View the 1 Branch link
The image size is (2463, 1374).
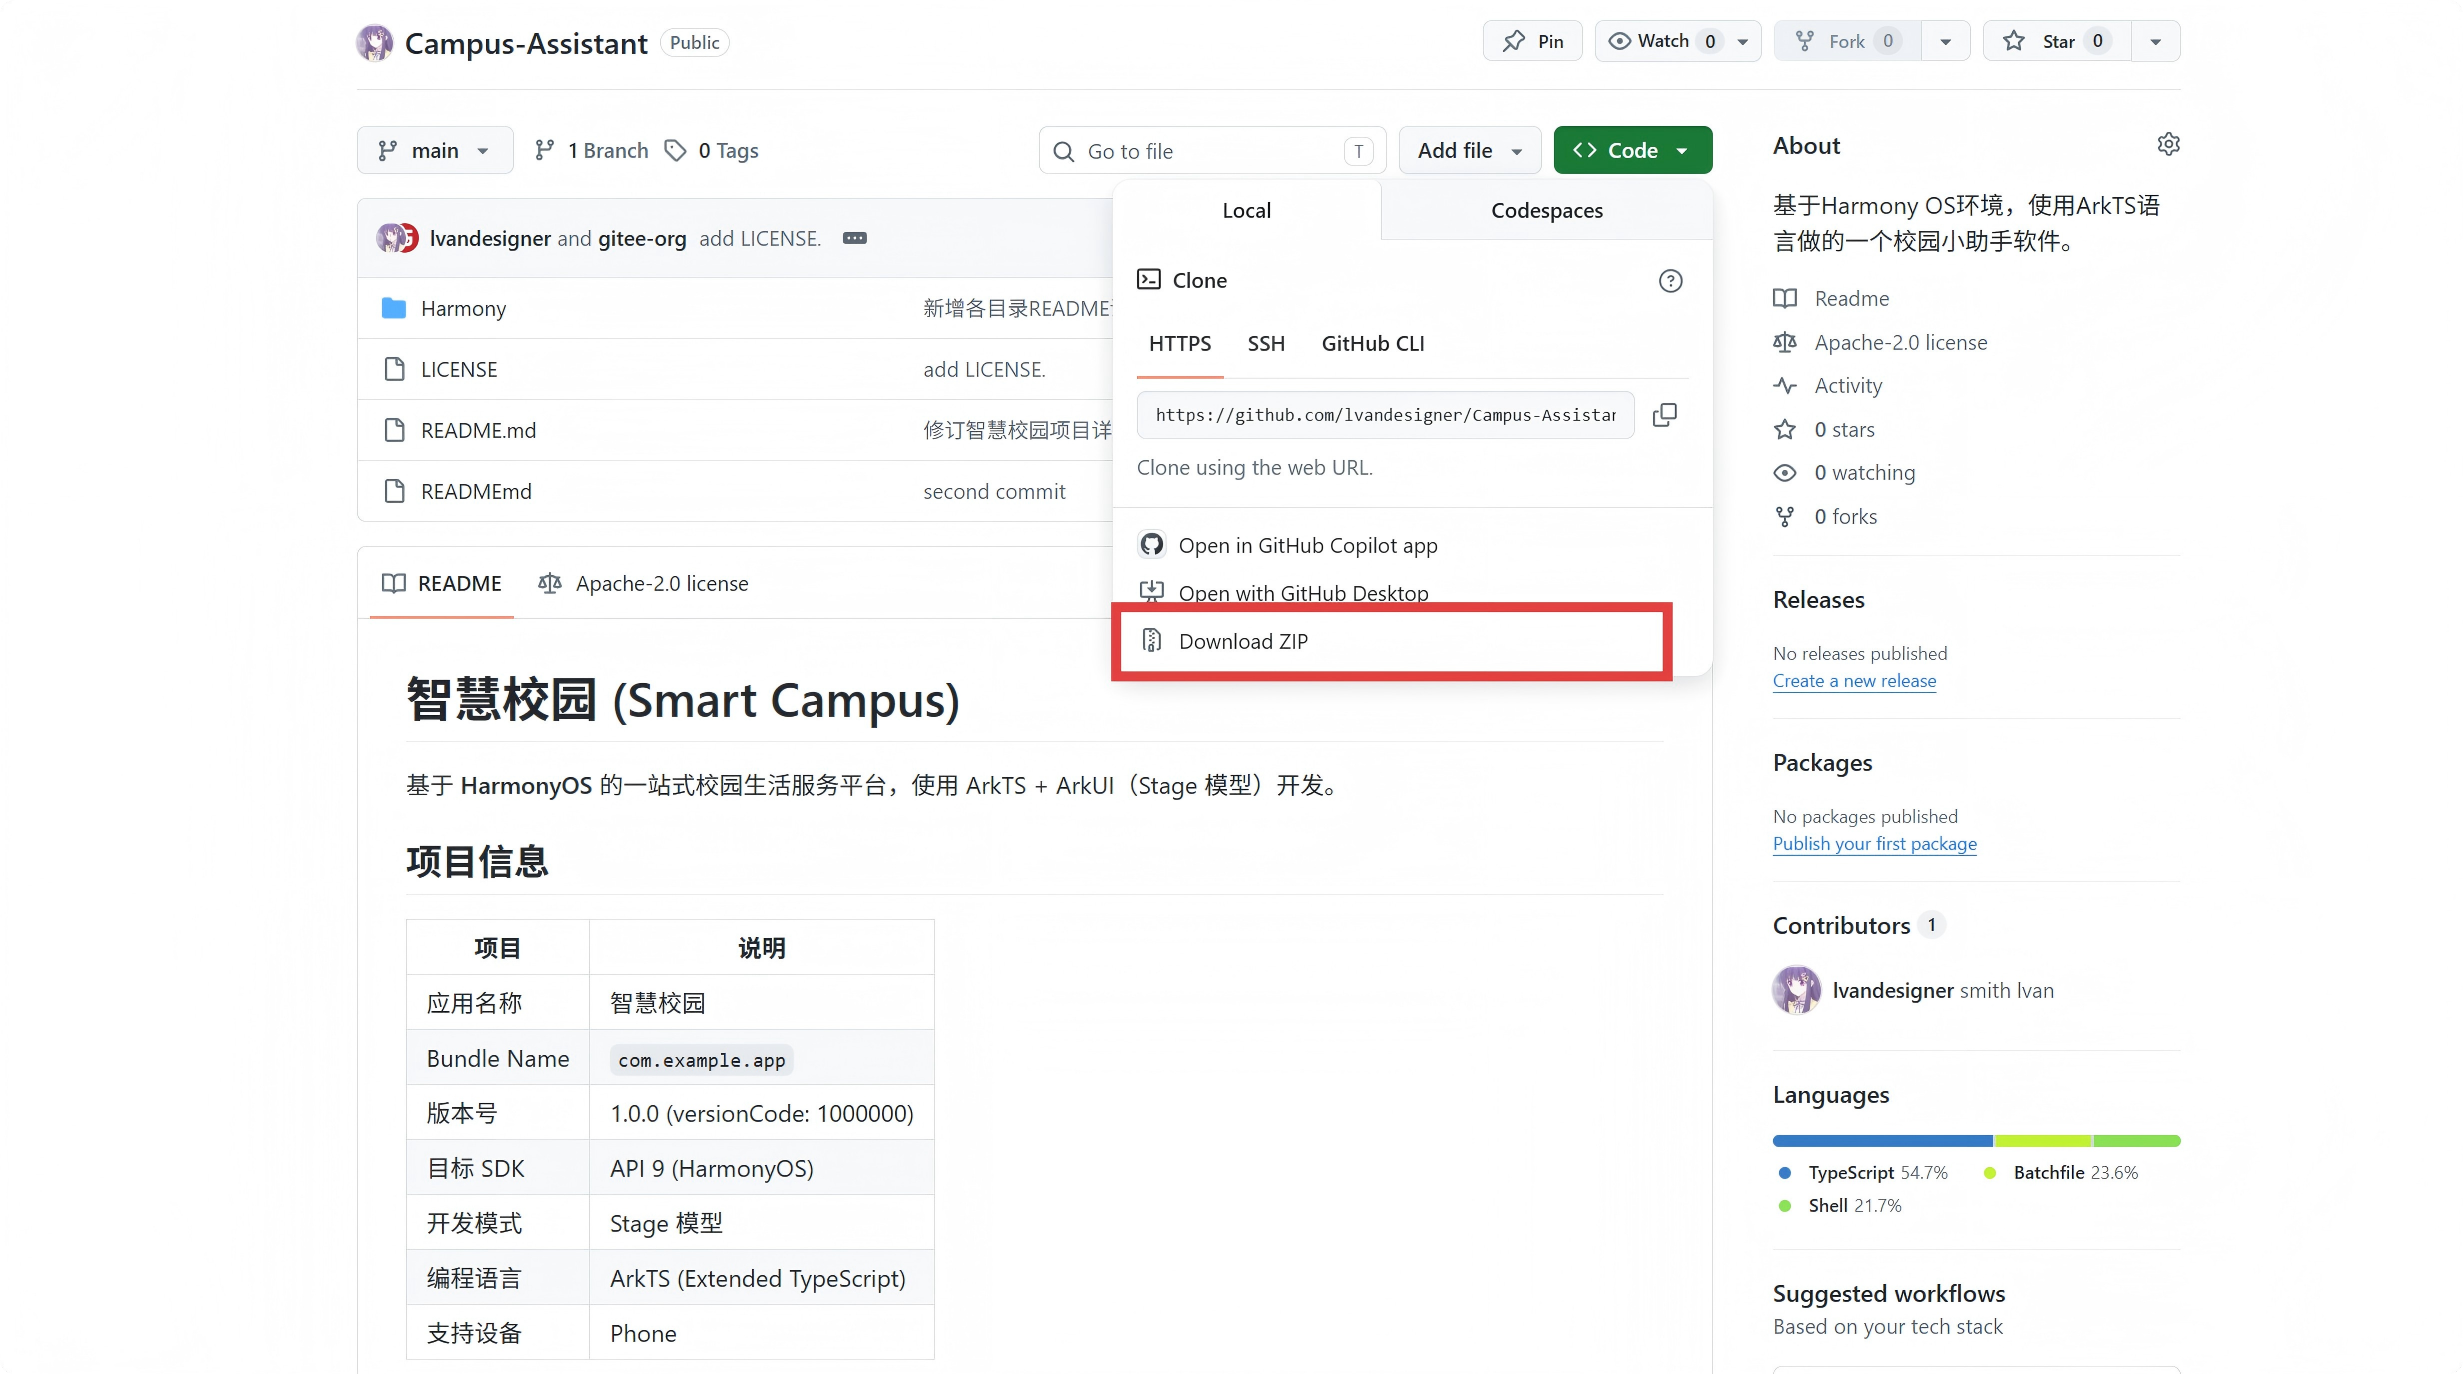click(x=592, y=150)
